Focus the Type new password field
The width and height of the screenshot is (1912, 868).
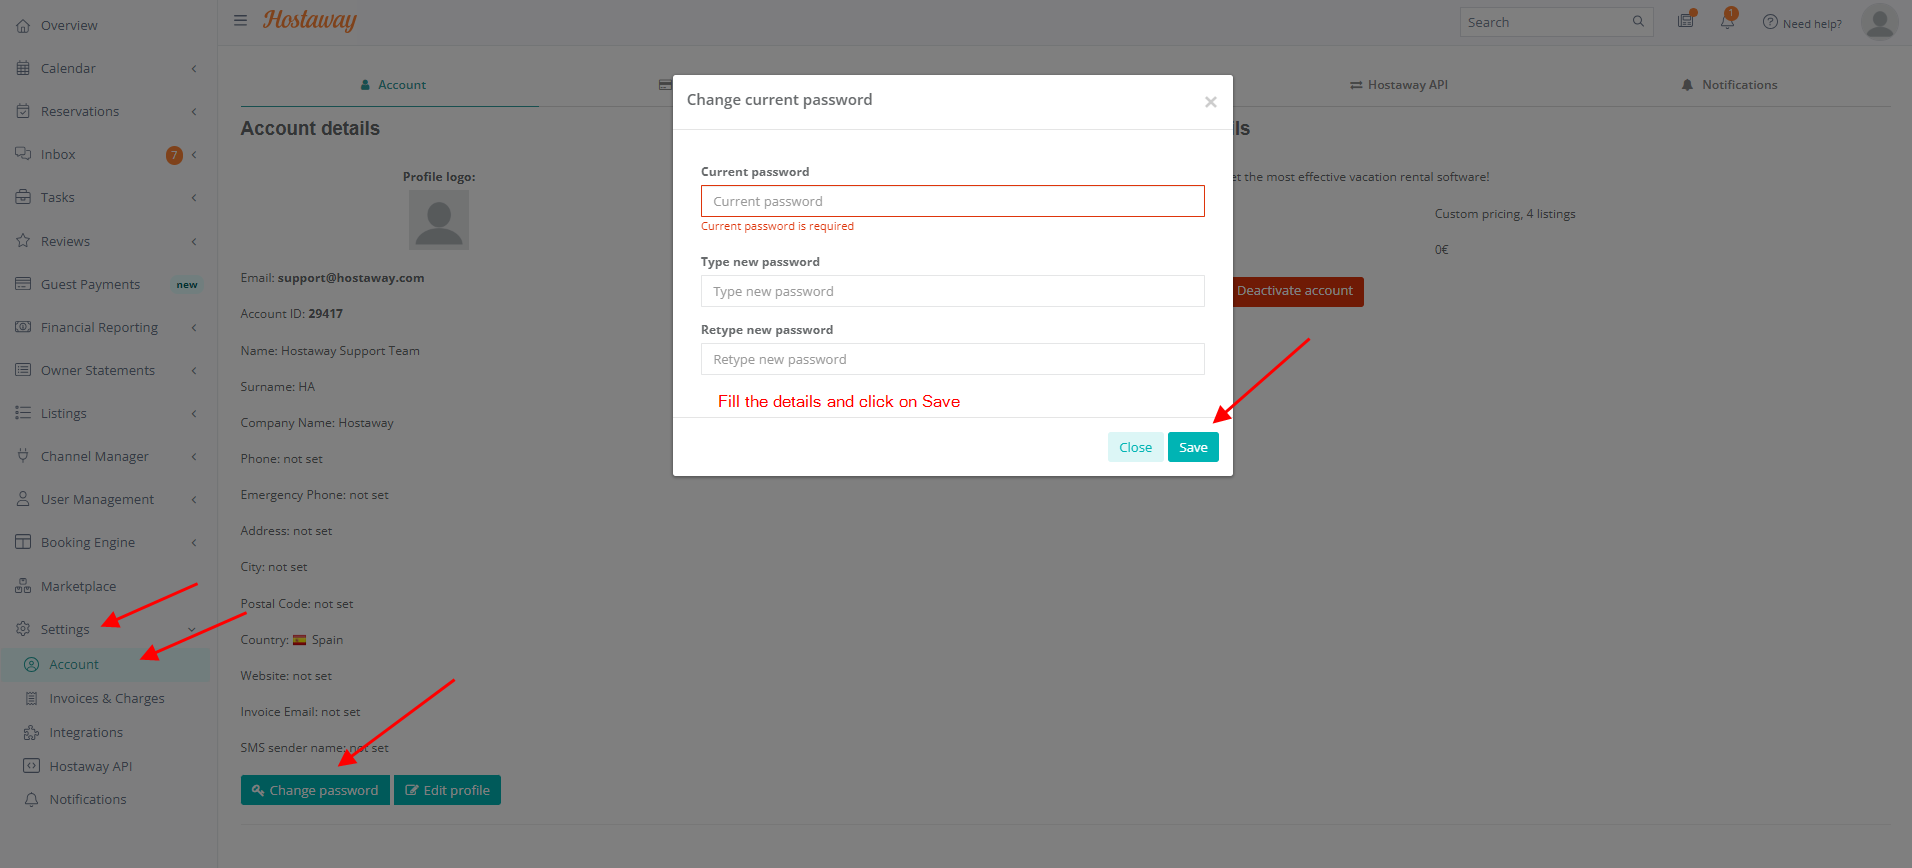point(952,291)
